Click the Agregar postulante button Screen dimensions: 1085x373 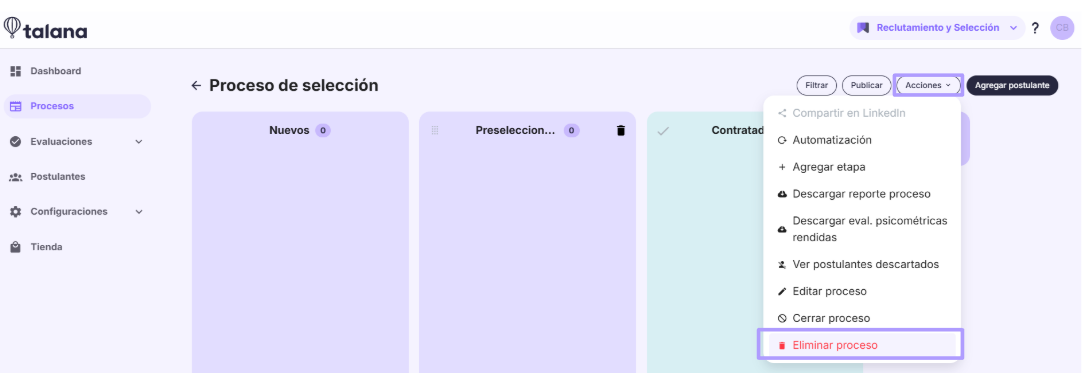[1012, 85]
